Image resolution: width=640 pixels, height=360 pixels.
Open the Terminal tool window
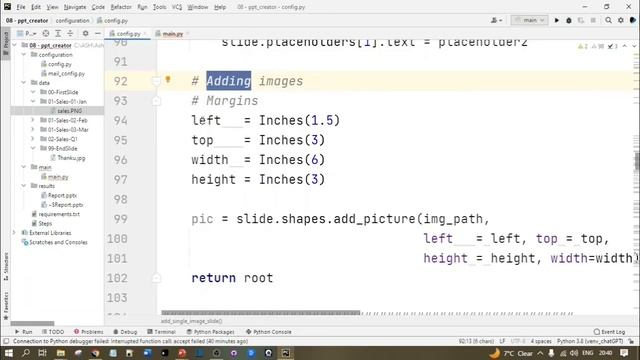pyautogui.click(x=161, y=332)
